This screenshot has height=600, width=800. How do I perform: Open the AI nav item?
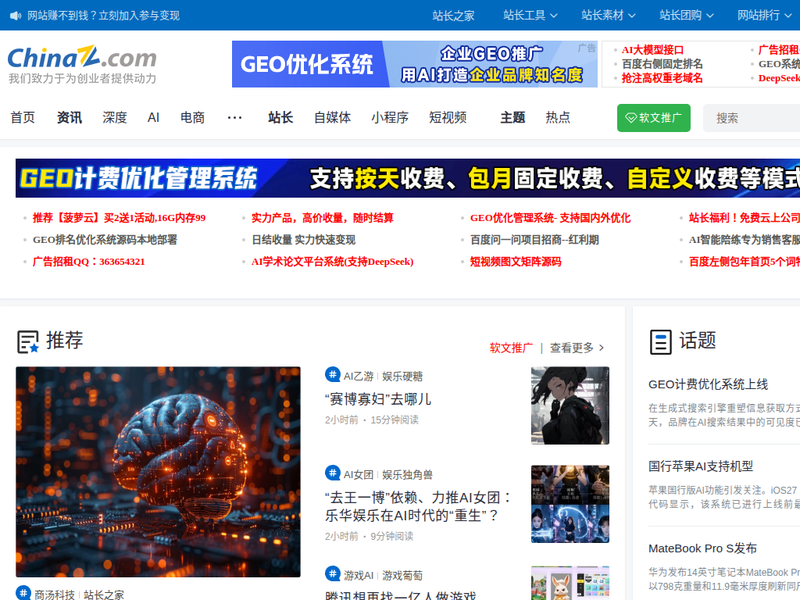coord(154,118)
